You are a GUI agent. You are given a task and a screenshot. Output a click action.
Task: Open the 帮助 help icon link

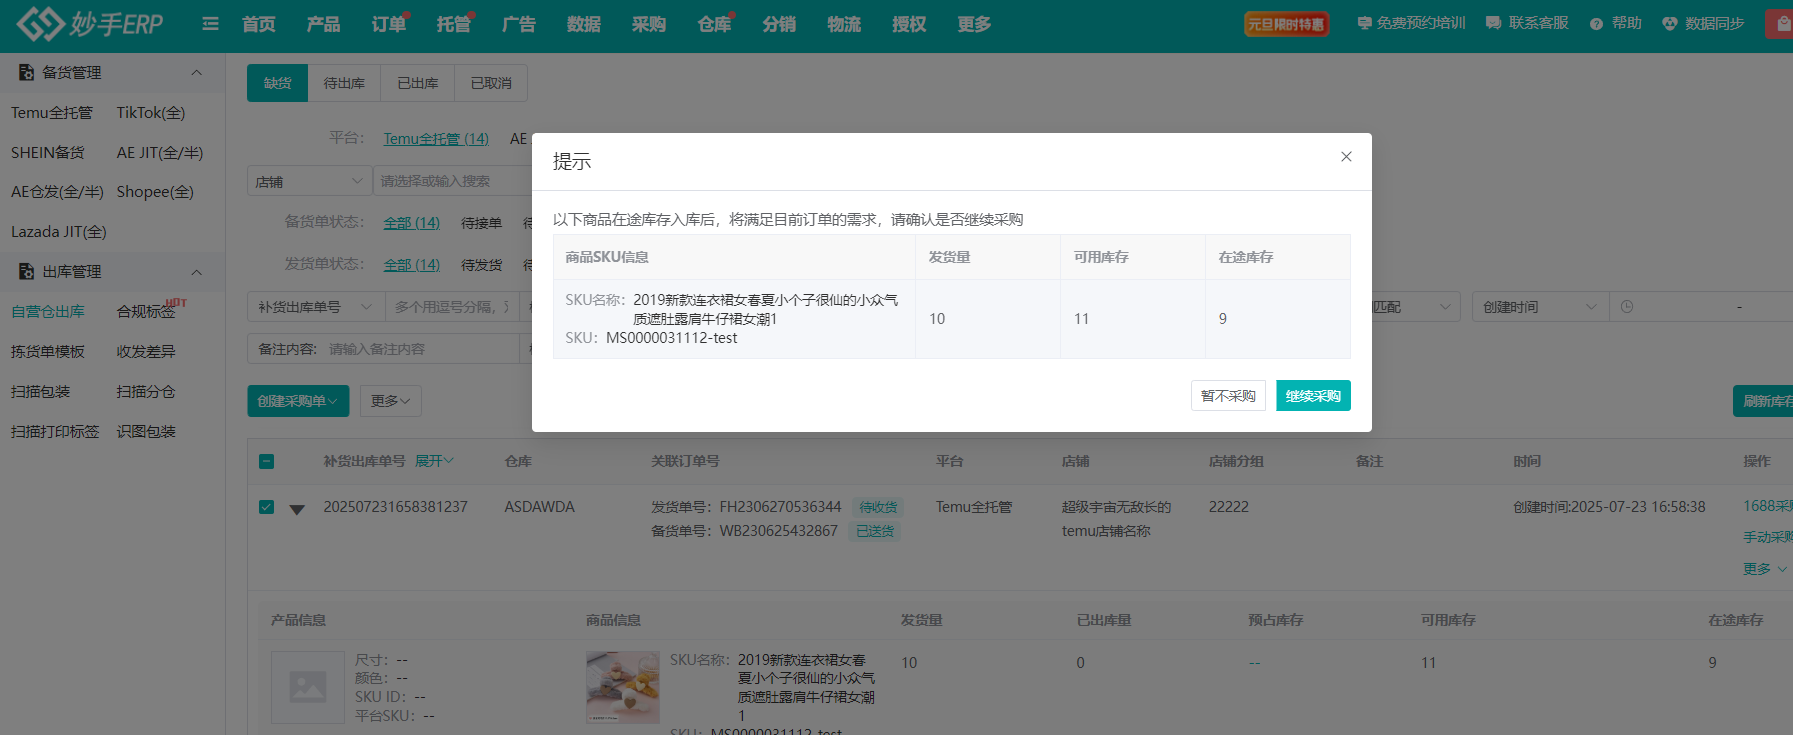[1596, 24]
